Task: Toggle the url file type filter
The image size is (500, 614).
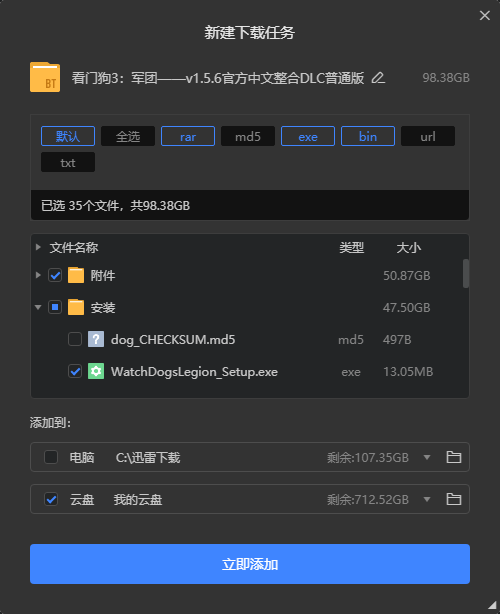Action: coord(428,136)
